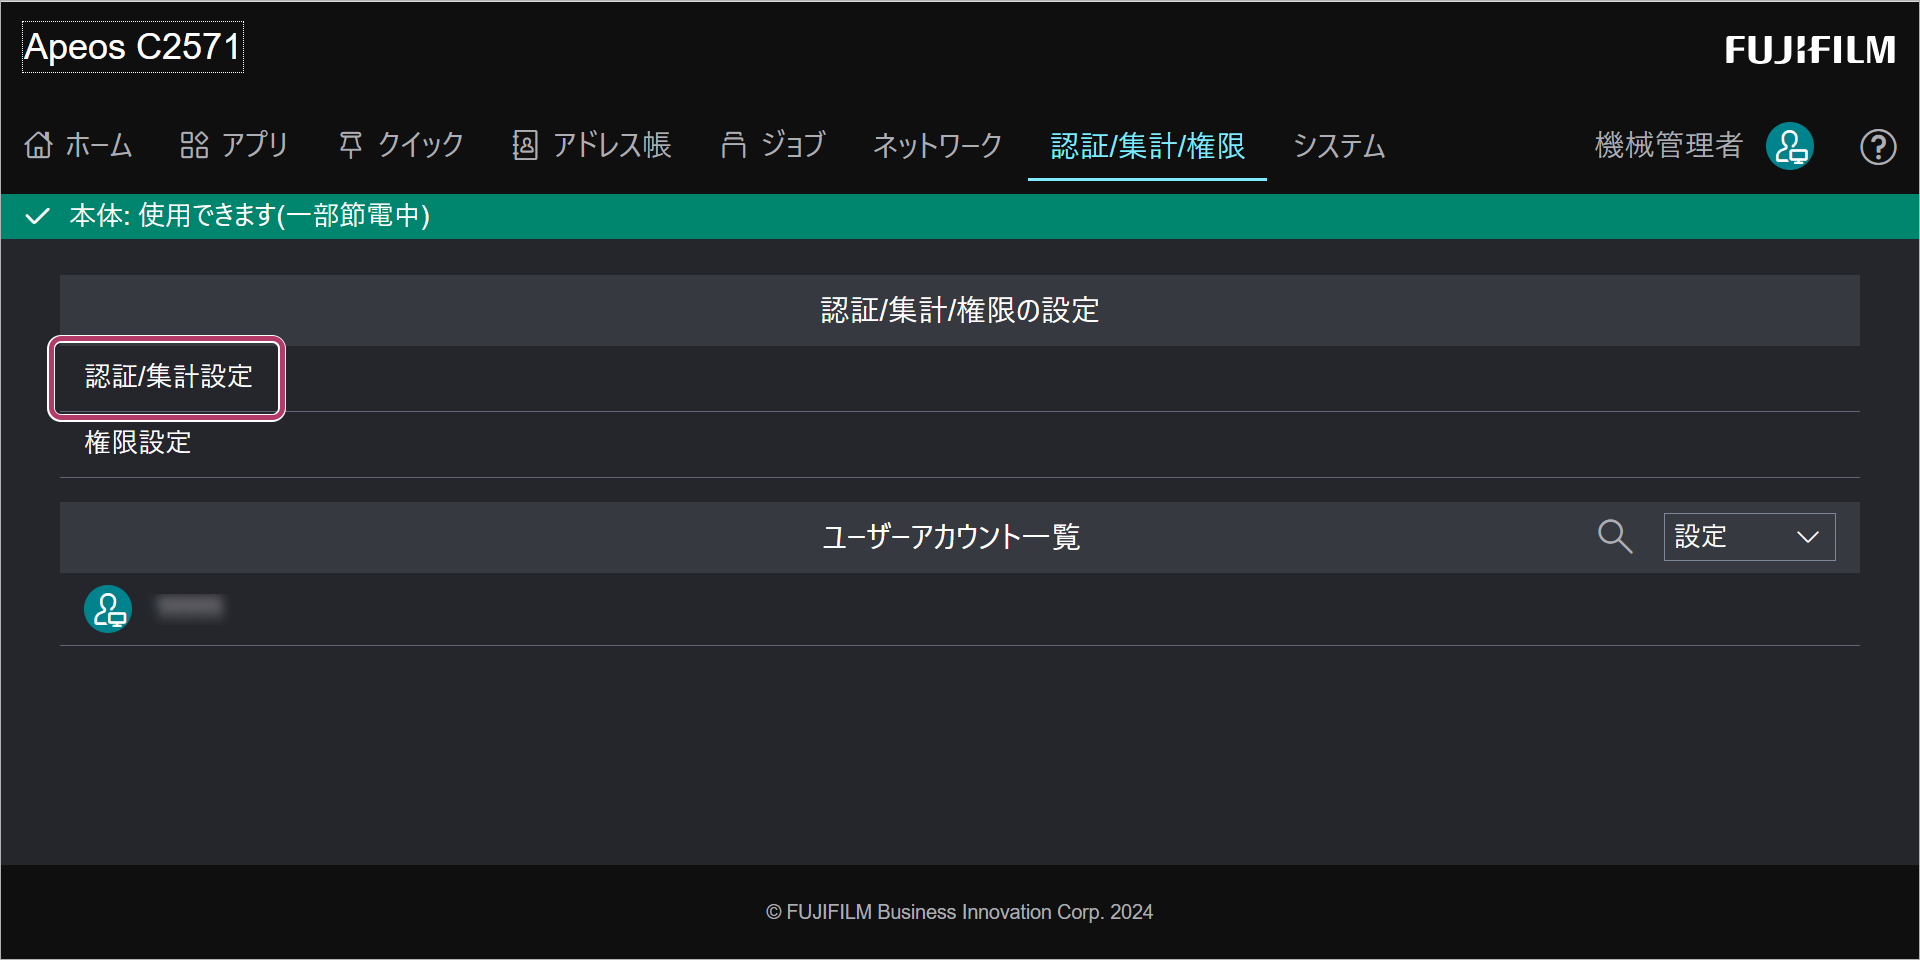Viewport: 1920px width, 960px height.
Task: Open help via question mark icon
Action: pyautogui.click(x=1878, y=147)
